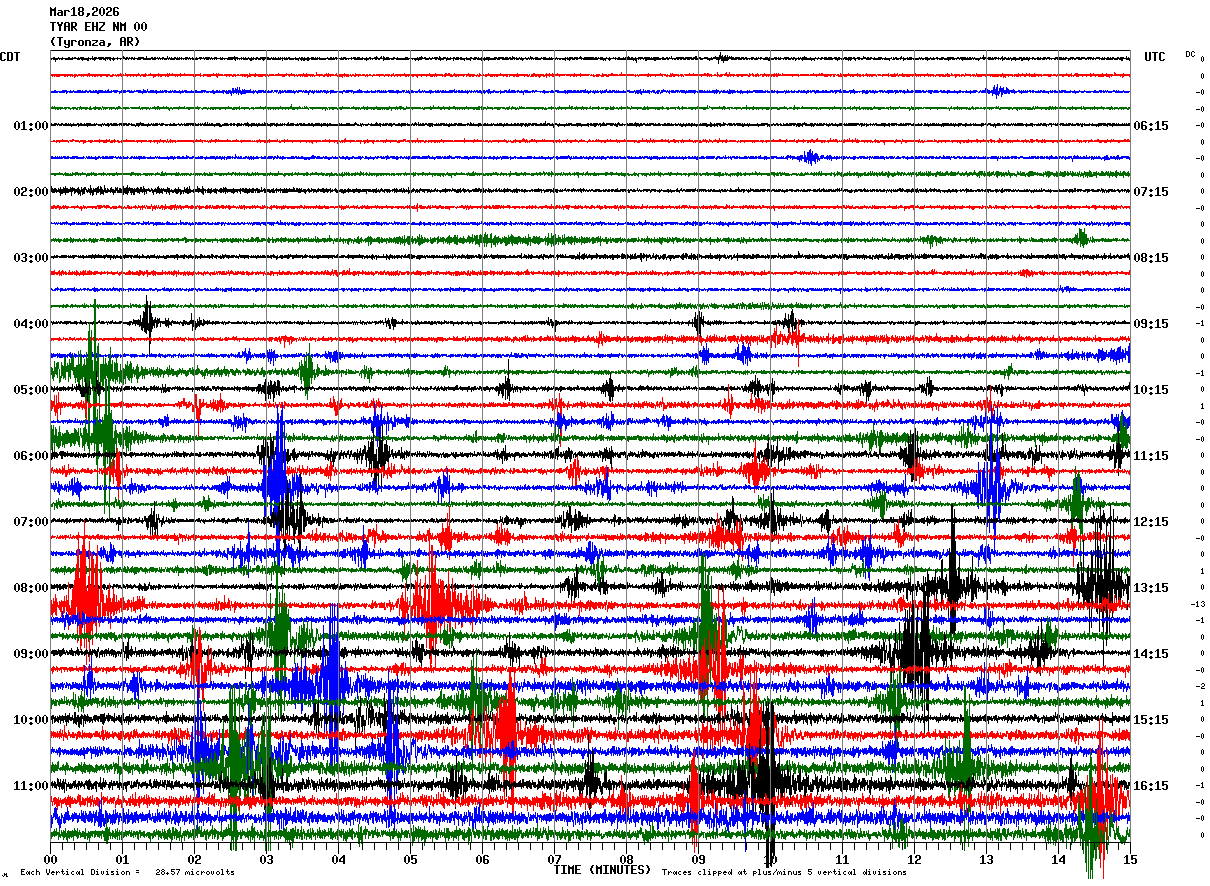This screenshot has height=886, width=1210.
Task: Click minute 03 on the bottom axis
Action: coord(267,859)
